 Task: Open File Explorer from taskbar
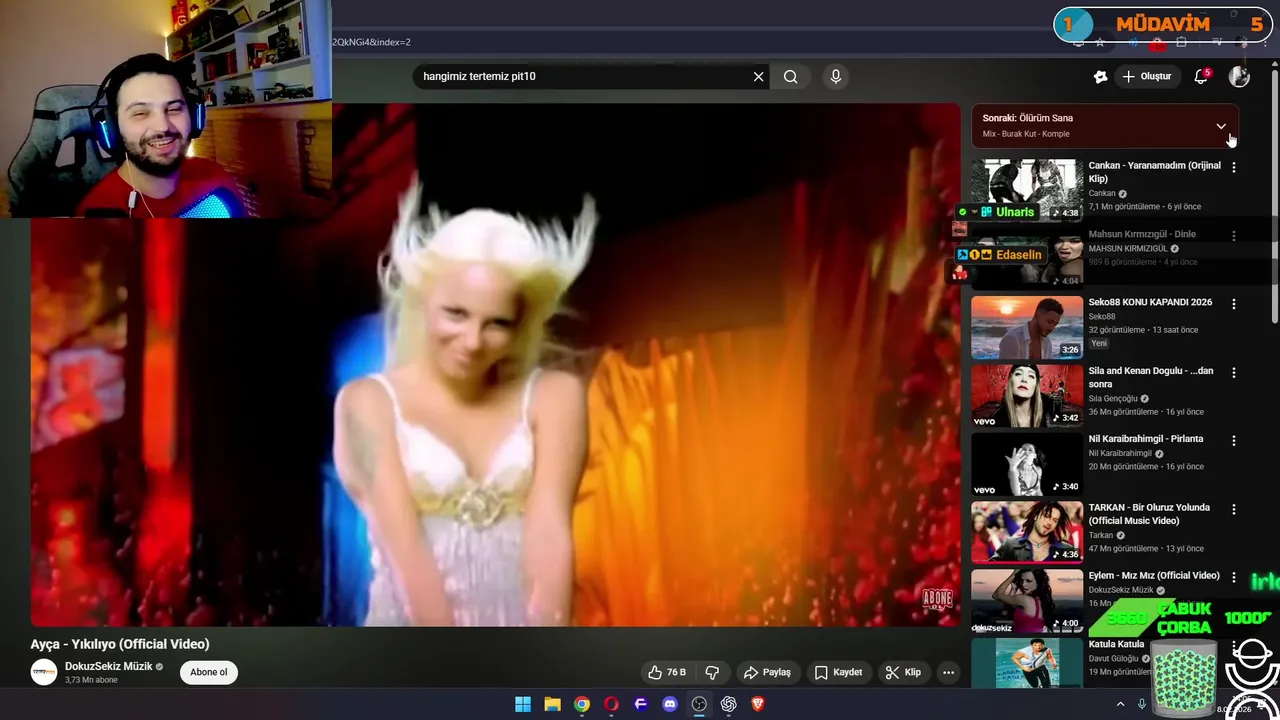[x=552, y=704]
